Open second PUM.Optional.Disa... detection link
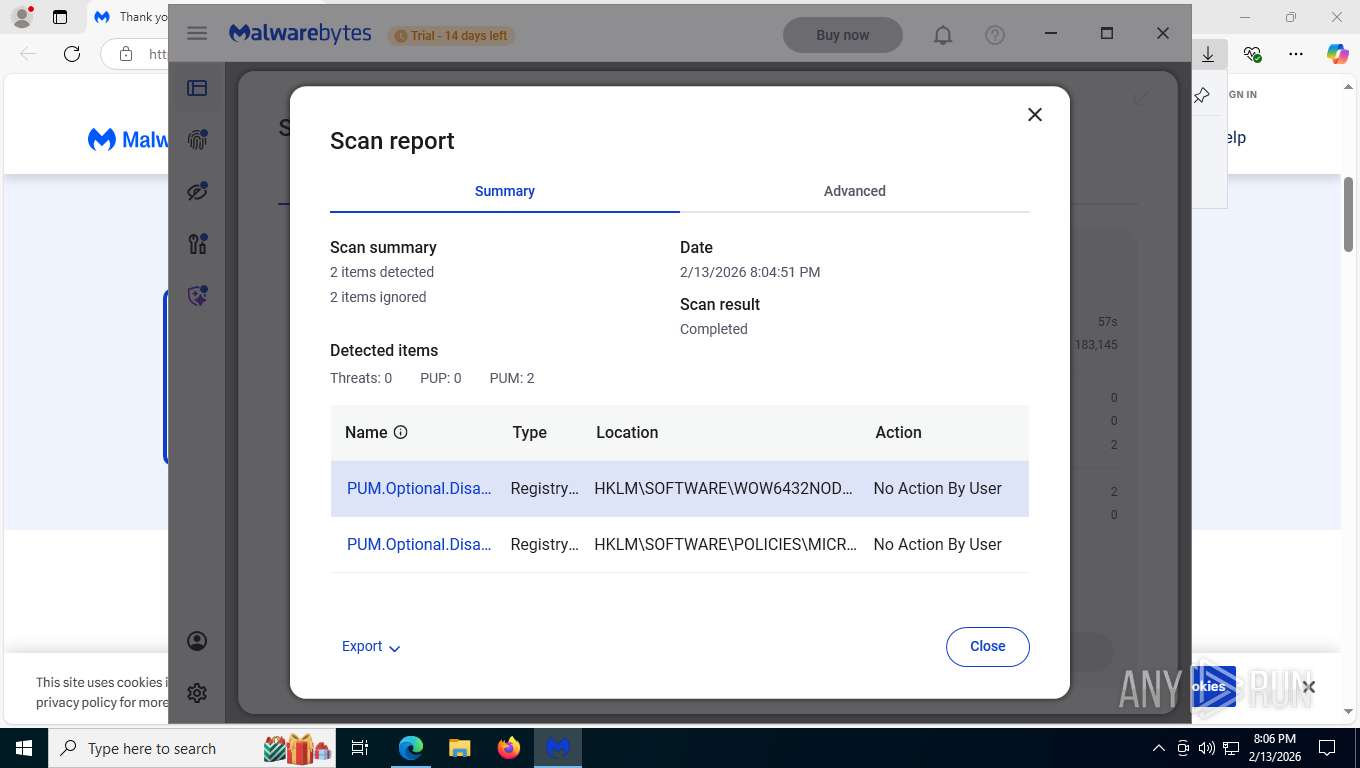The width and height of the screenshot is (1360, 768). pos(419,544)
